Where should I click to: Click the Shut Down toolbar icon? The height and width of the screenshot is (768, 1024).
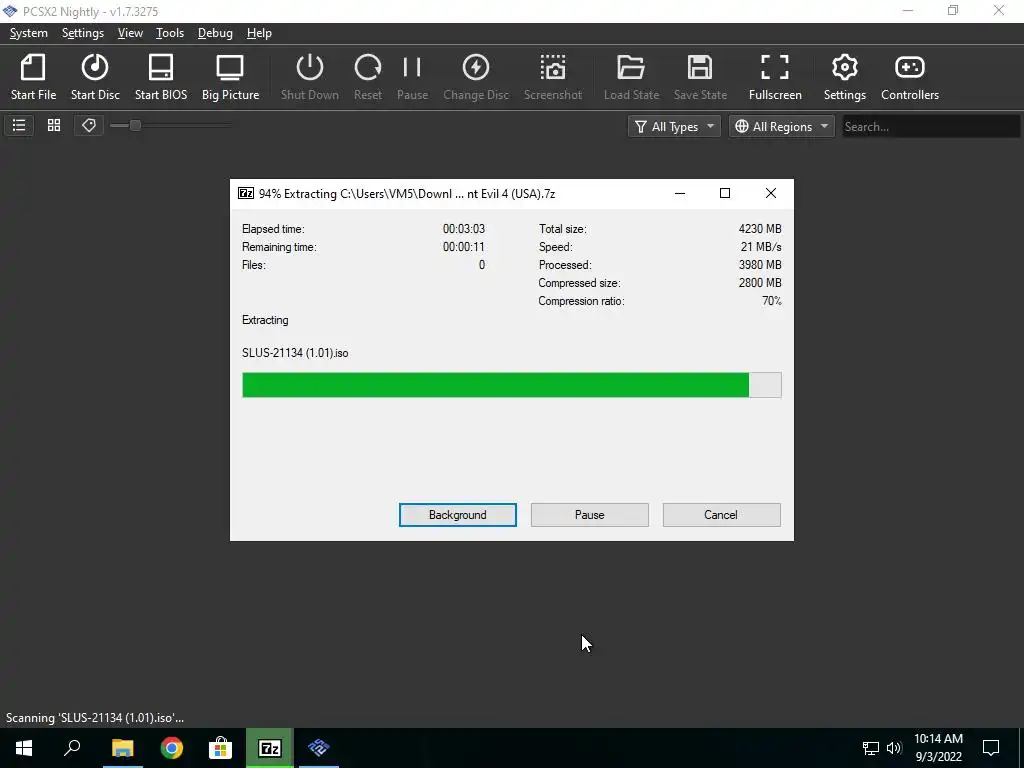310,77
